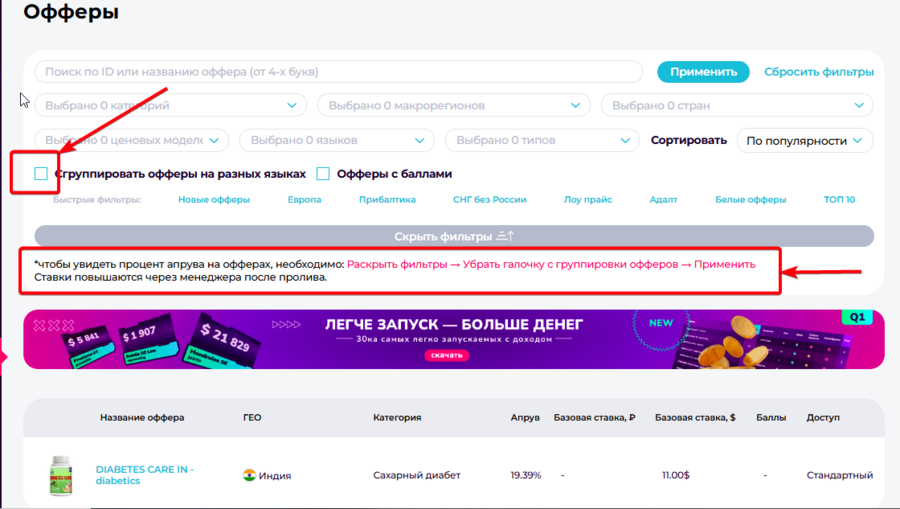900x509 pixels.
Task: Click the India flag icon
Action: click(249, 475)
